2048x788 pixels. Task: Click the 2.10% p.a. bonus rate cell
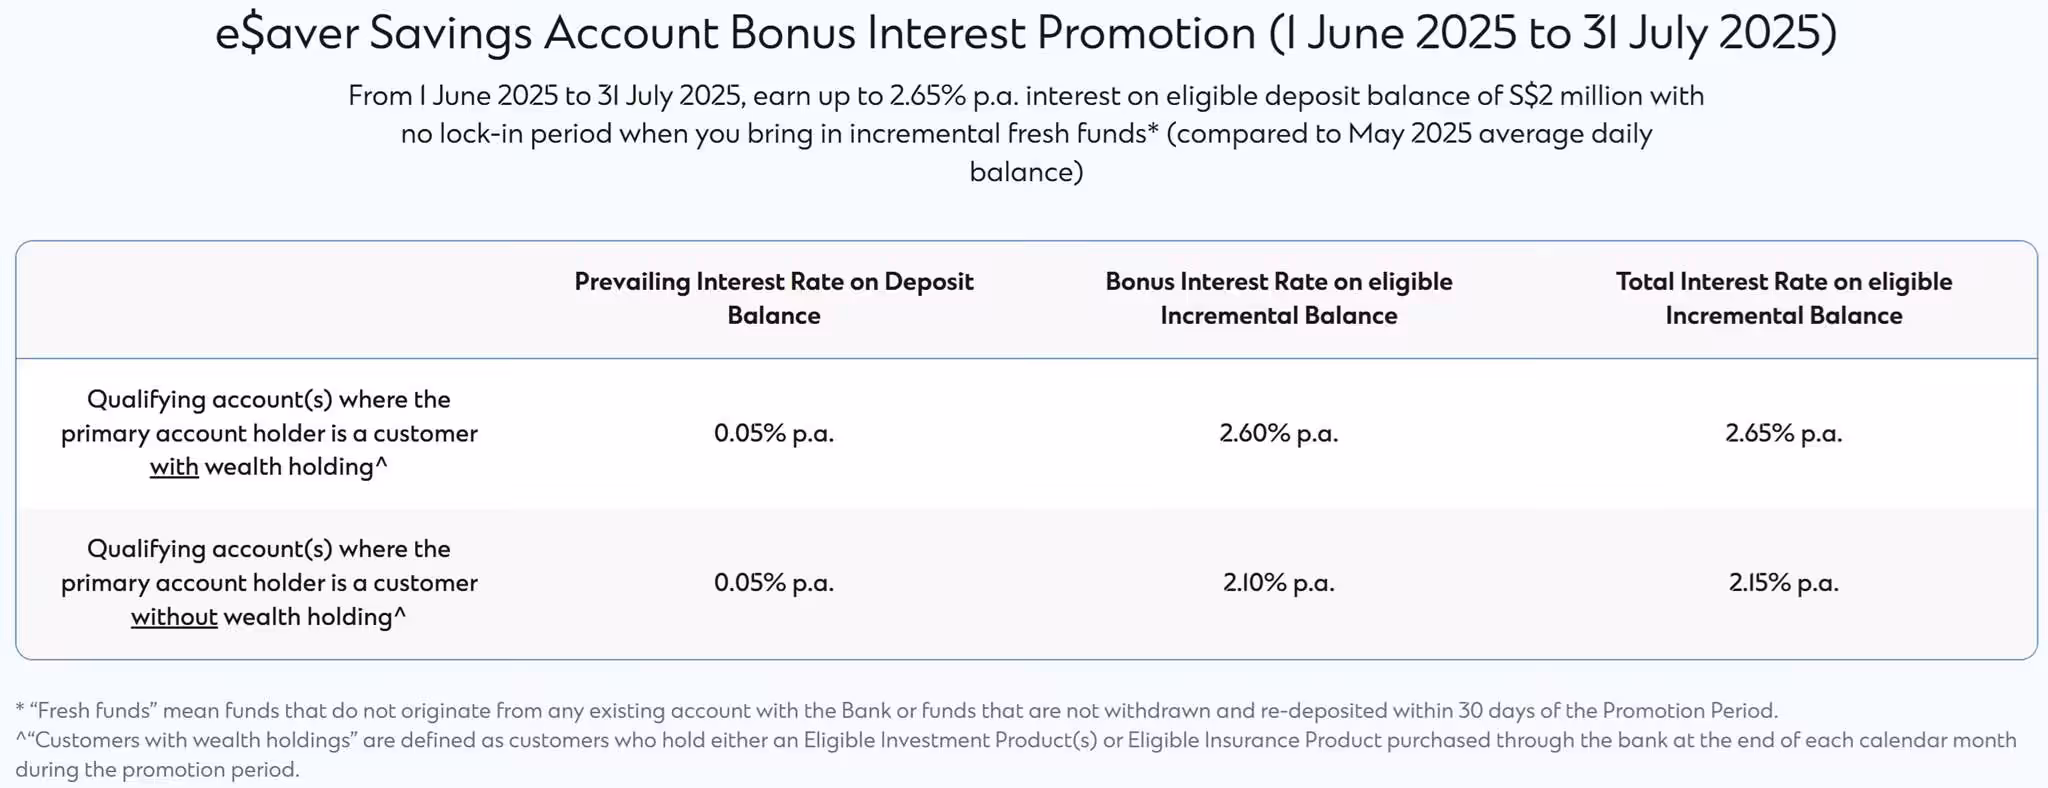point(1278,583)
